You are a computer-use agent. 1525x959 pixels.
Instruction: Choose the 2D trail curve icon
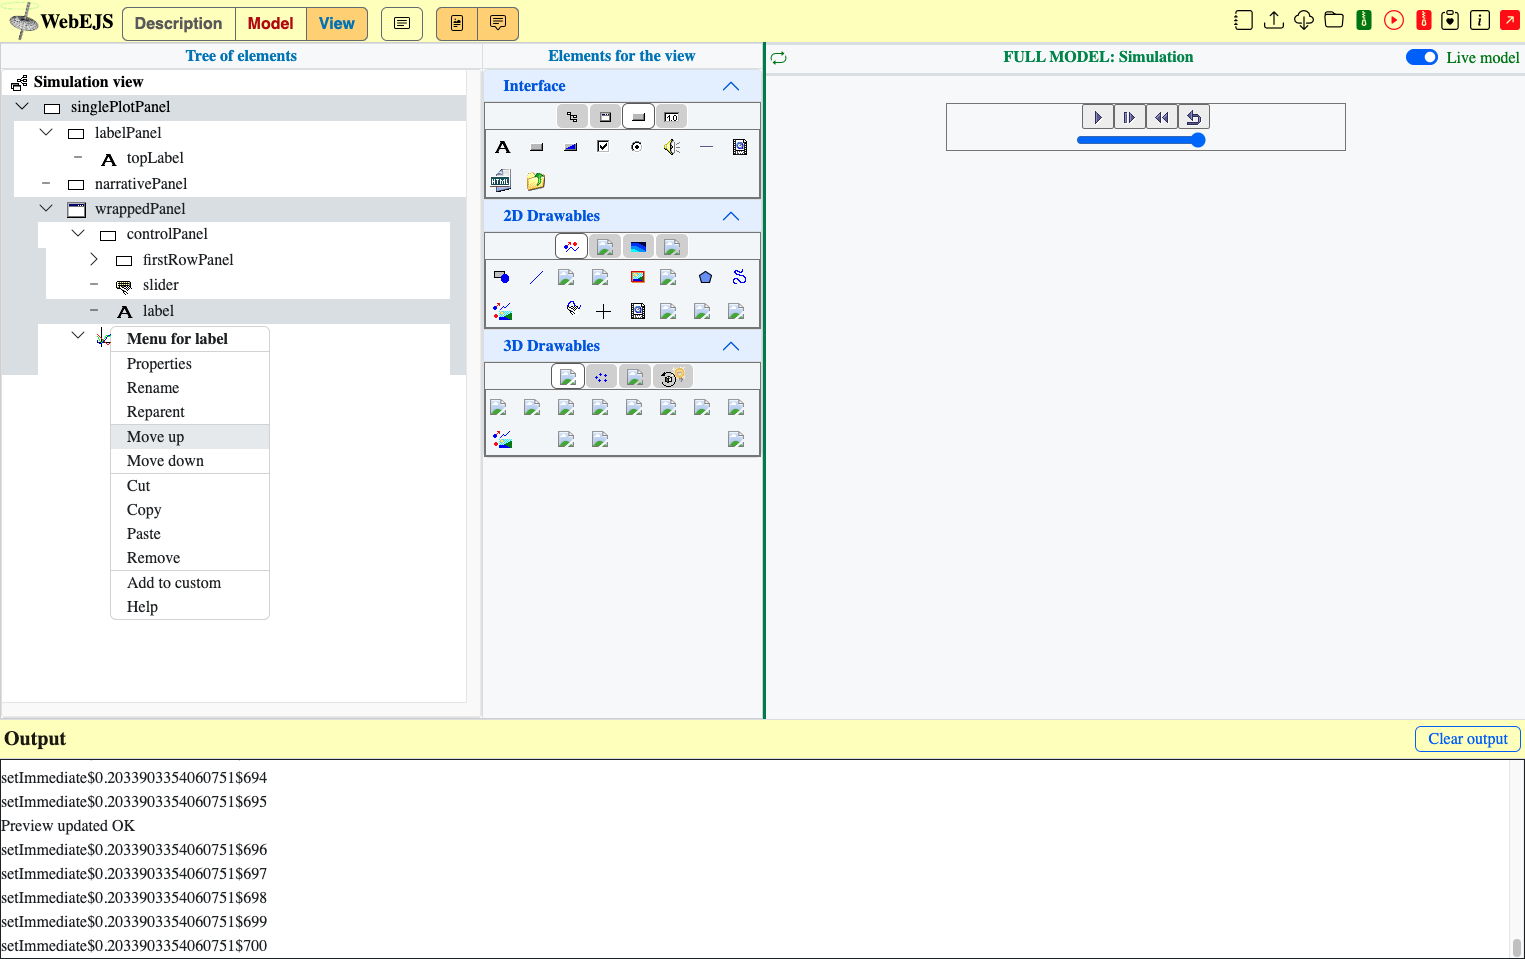point(739,277)
